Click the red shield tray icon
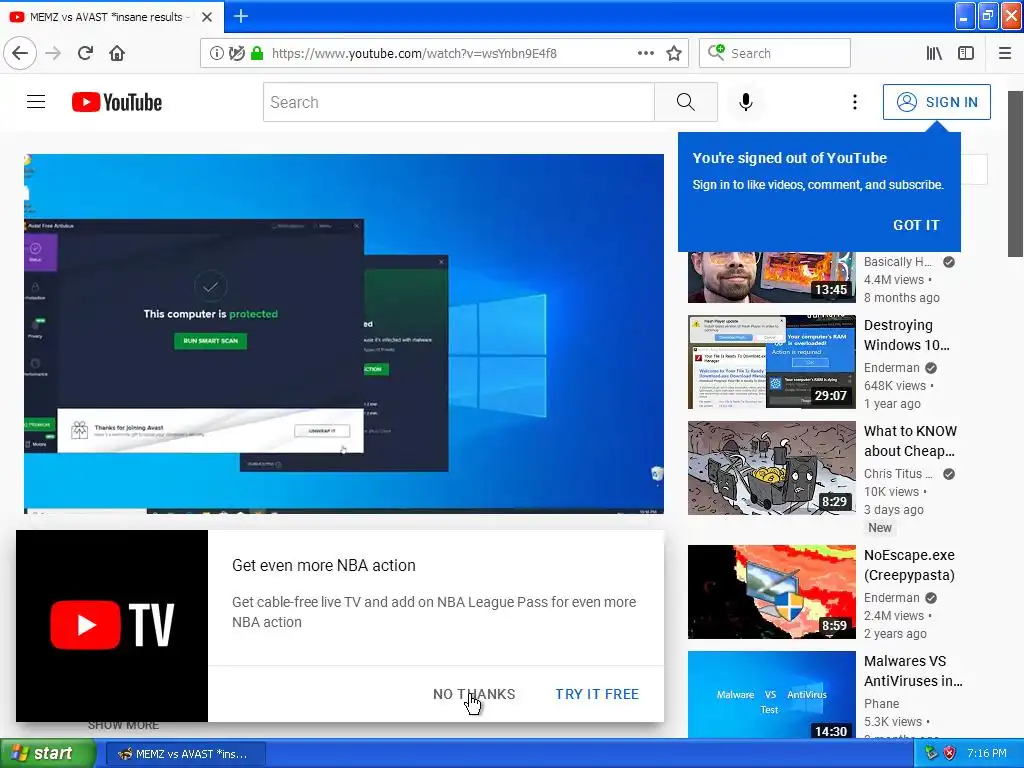1024x768 pixels. [950, 754]
